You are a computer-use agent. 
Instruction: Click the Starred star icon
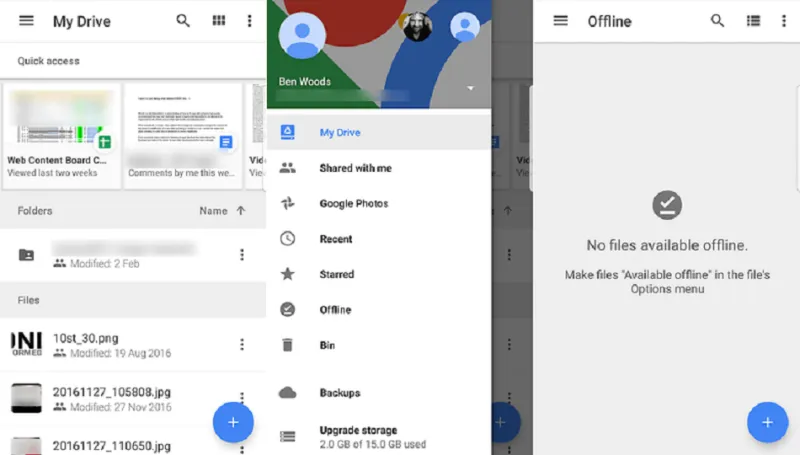pos(288,274)
